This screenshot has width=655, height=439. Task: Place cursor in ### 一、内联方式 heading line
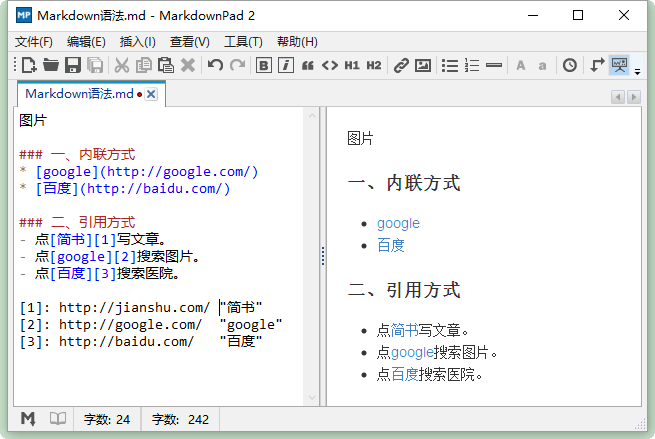tap(77, 155)
